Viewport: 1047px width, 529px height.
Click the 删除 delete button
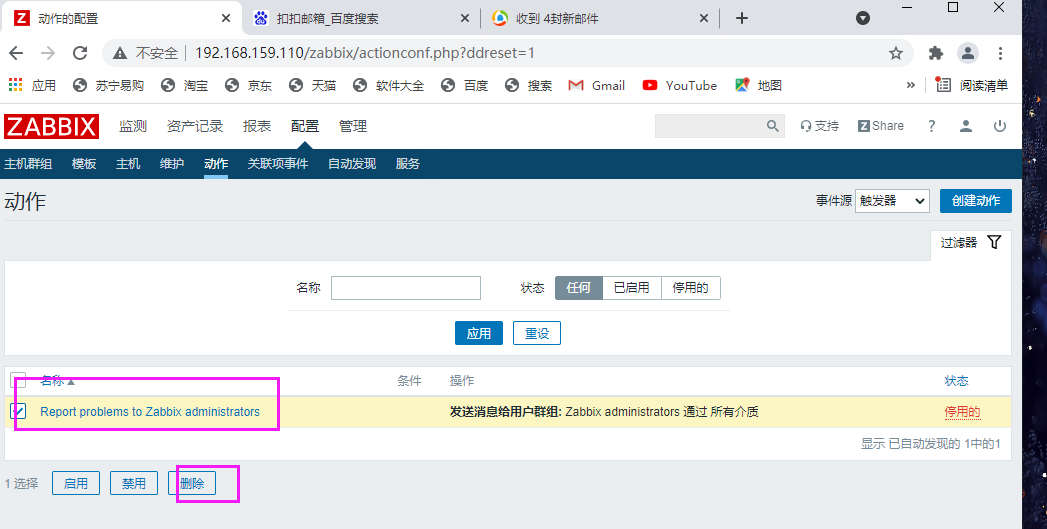pyautogui.click(x=192, y=484)
